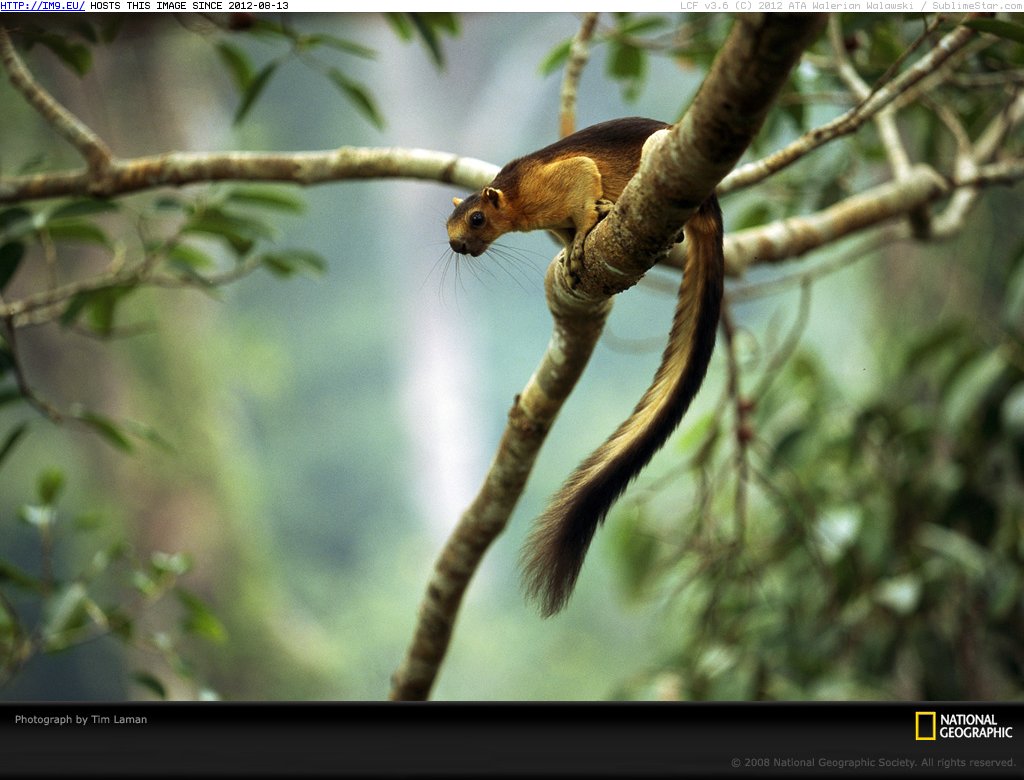Open the HTTP://IM9.EU/ link

(42, 6)
